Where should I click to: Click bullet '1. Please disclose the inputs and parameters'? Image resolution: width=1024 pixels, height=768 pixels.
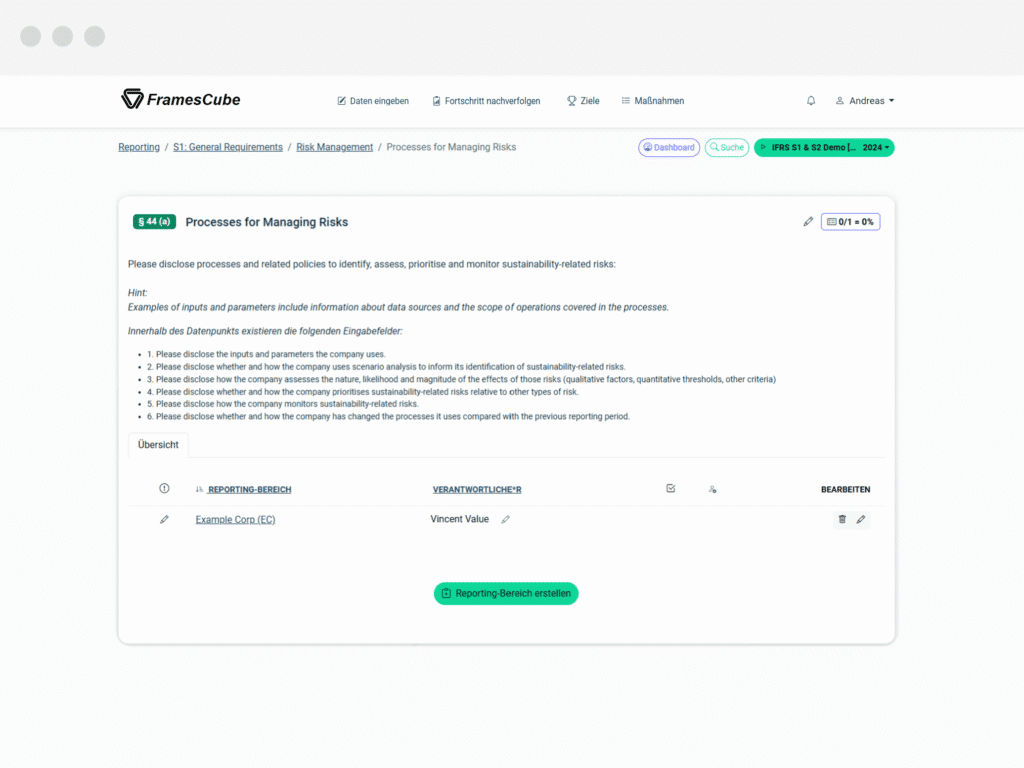click(266, 354)
